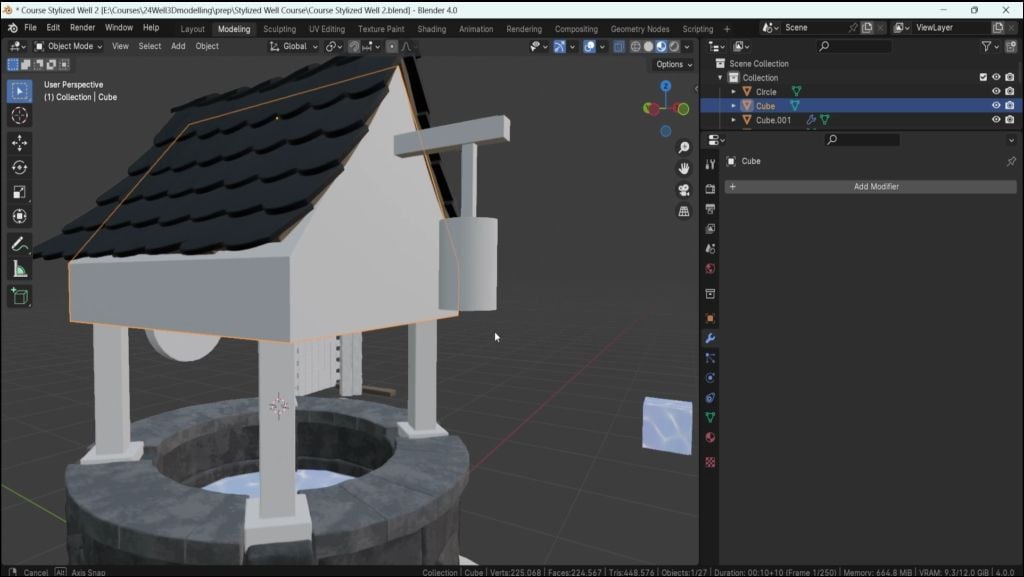Open the Object Constraints properties tab
Screen dimensions: 1024x577
(710, 398)
